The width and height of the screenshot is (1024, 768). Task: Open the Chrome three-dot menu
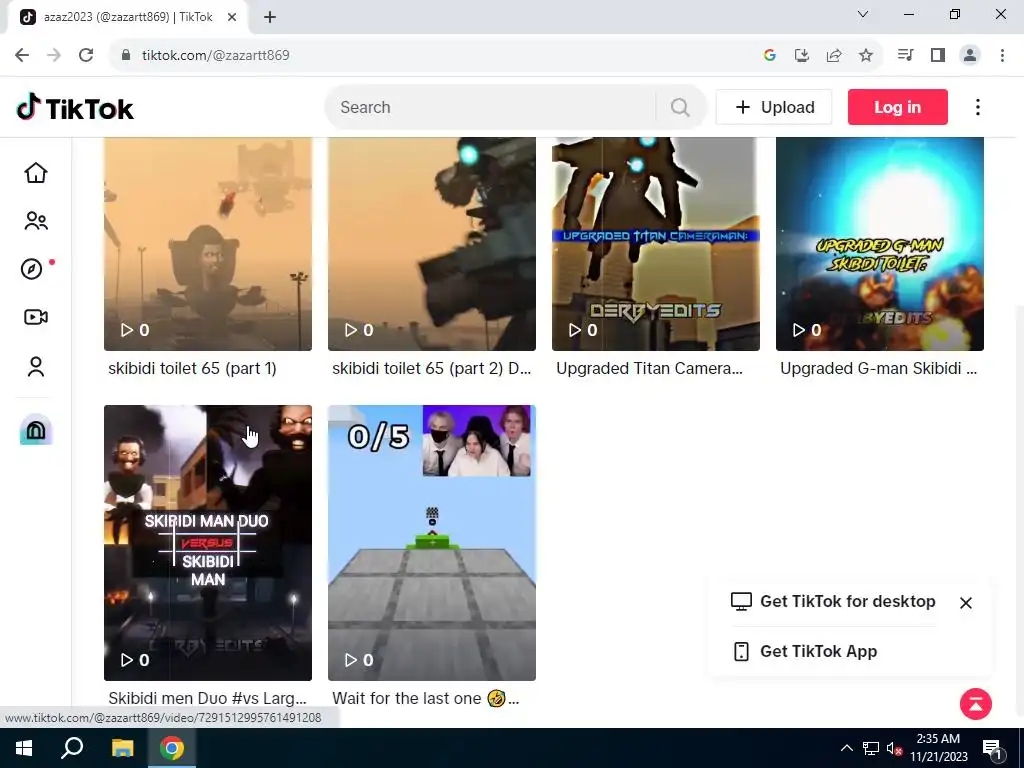pos(1002,55)
